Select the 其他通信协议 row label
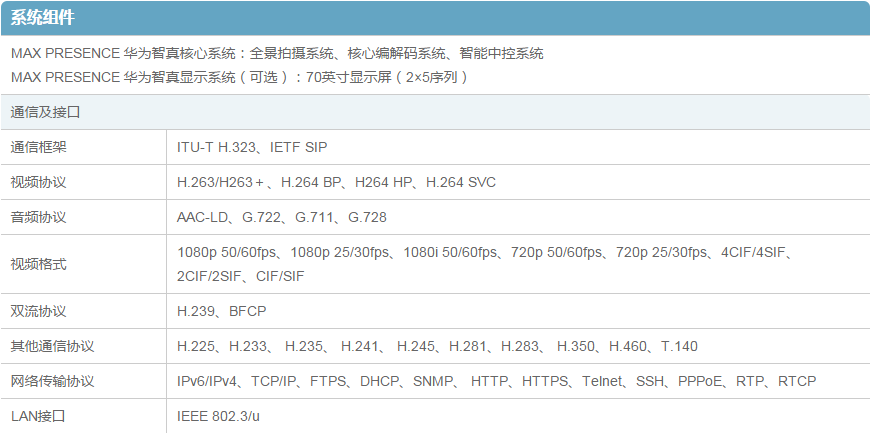The width and height of the screenshot is (871, 433). (52, 346)
